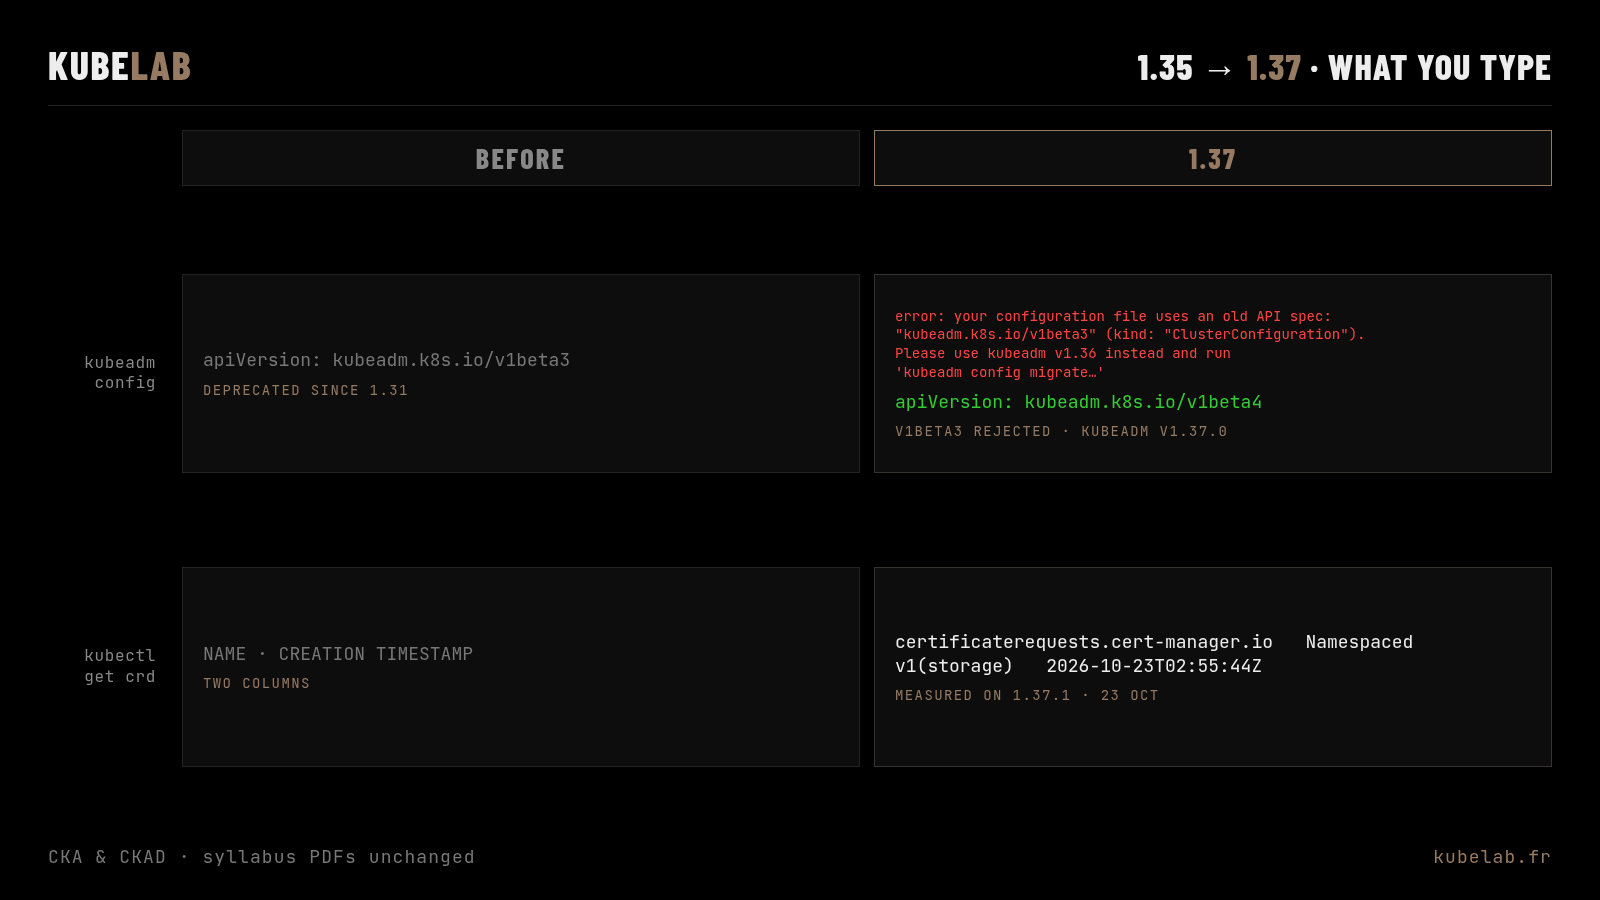Image resolution: width=1600 pixels, height=900 pixels.
Task: Click the red line mentioning "ClusterConfiguration"
Action: 1130,334
